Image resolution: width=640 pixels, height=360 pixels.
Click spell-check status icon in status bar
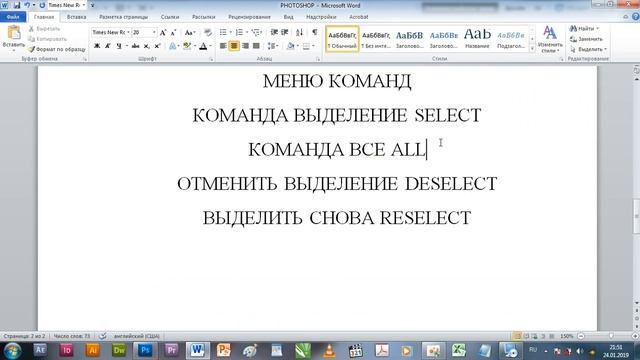[103, 336]
